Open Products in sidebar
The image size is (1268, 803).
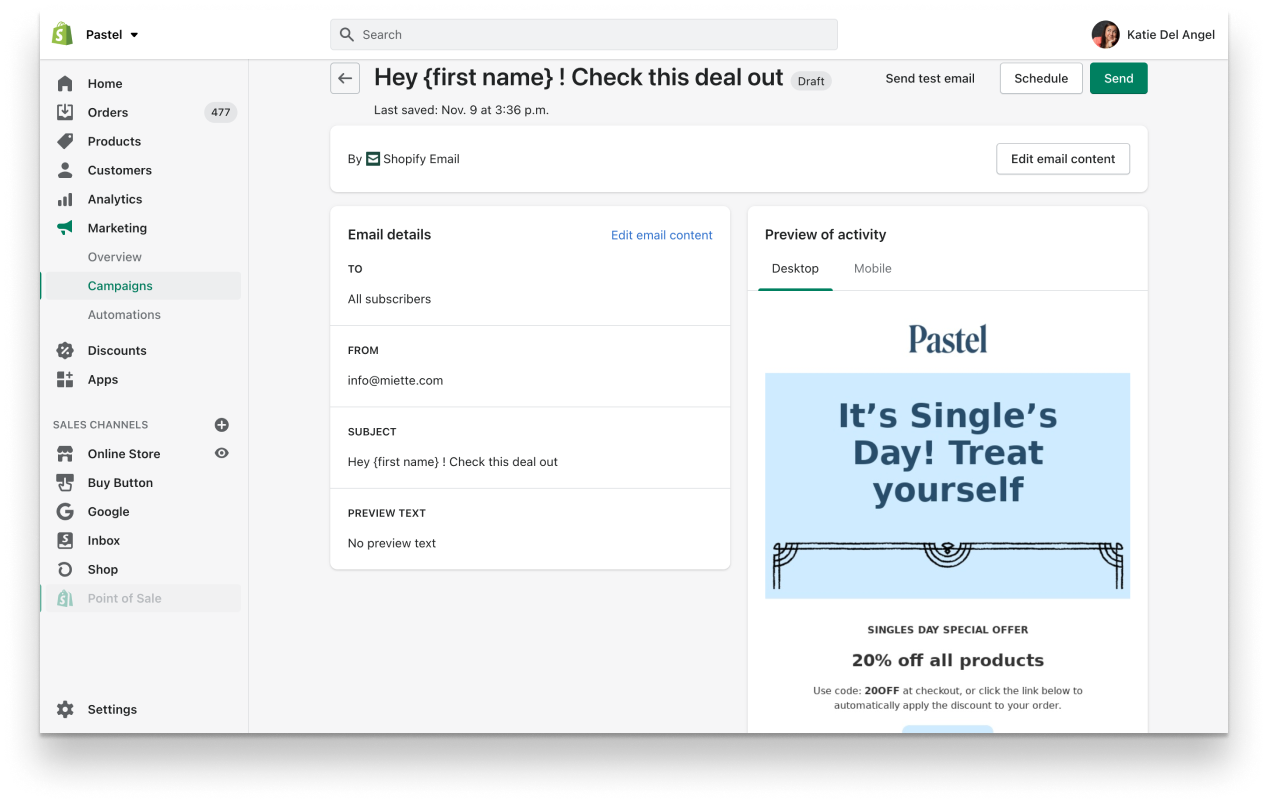(x=114, y=142)
